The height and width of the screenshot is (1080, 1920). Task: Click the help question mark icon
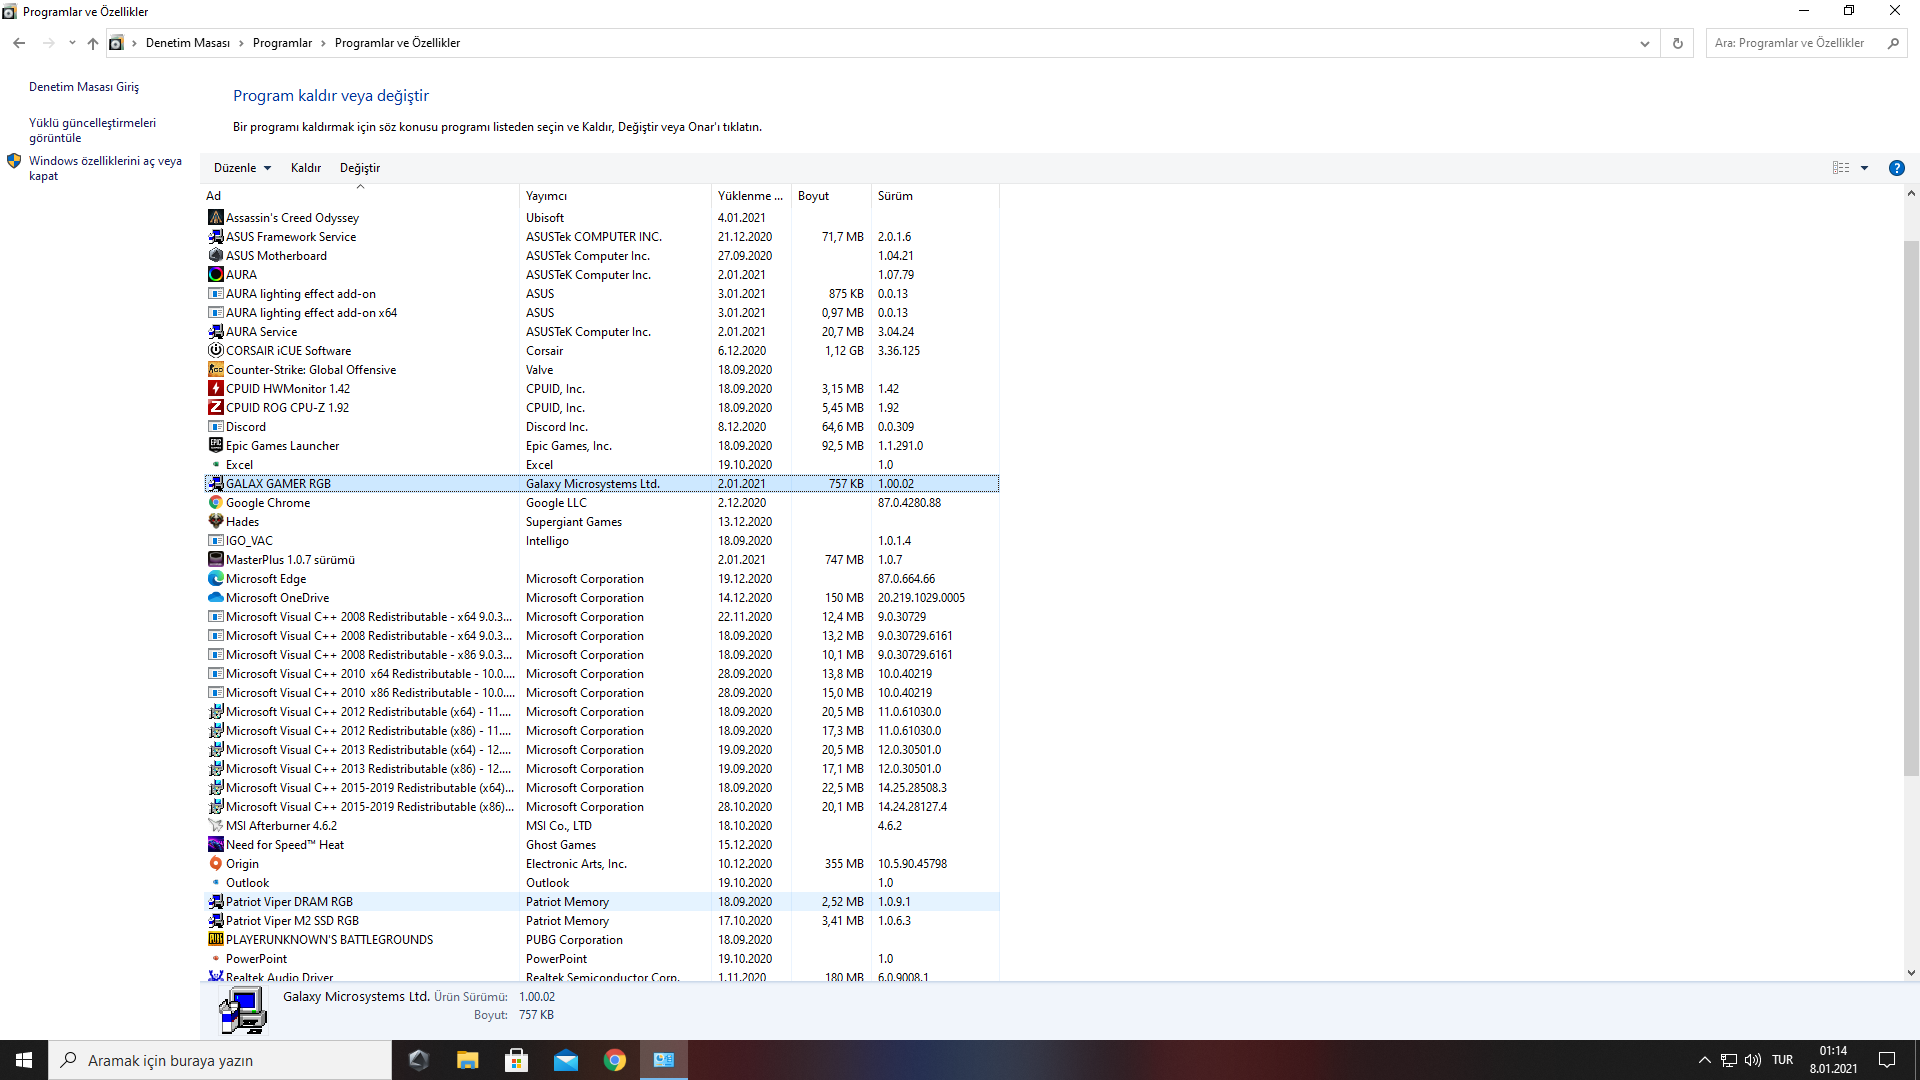tap(1896, 168)
